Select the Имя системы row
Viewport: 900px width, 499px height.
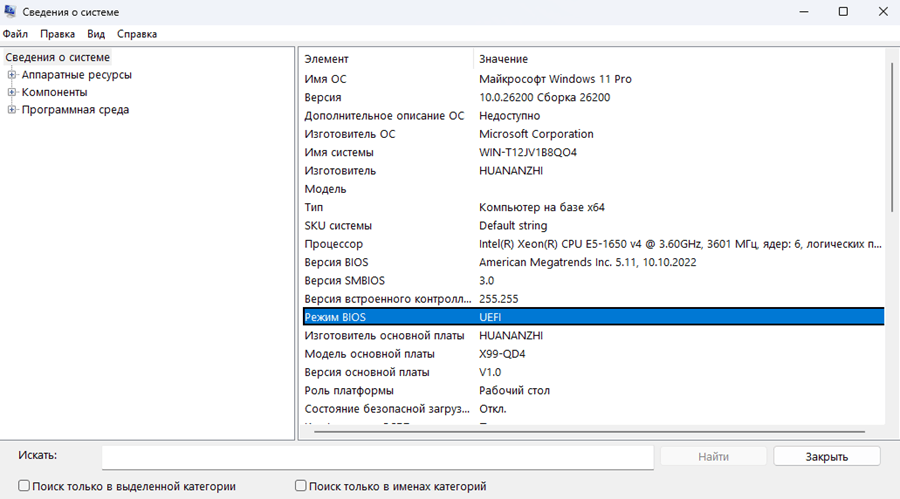(593, 152)
